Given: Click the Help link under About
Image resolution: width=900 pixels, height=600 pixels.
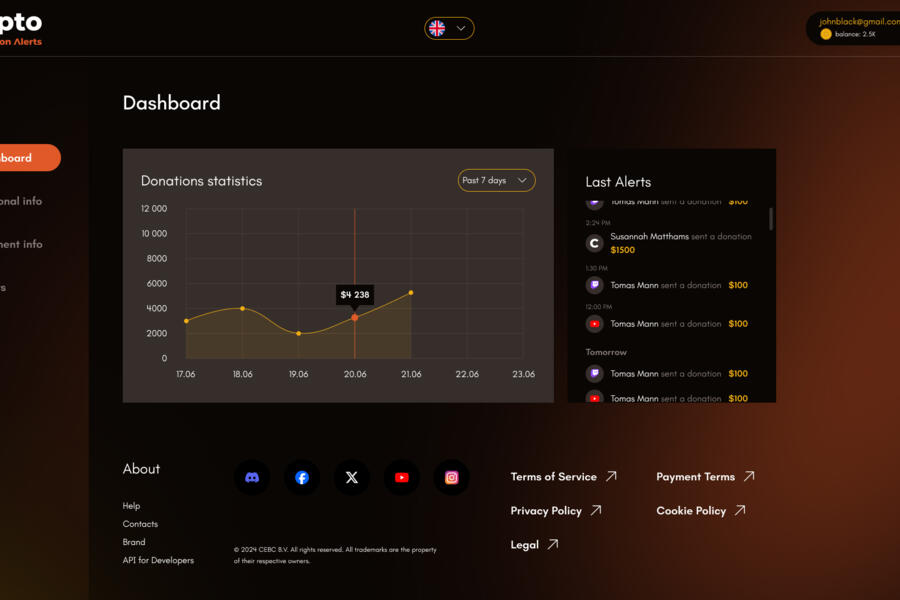Looking at the screenshot, I should 131,505.
